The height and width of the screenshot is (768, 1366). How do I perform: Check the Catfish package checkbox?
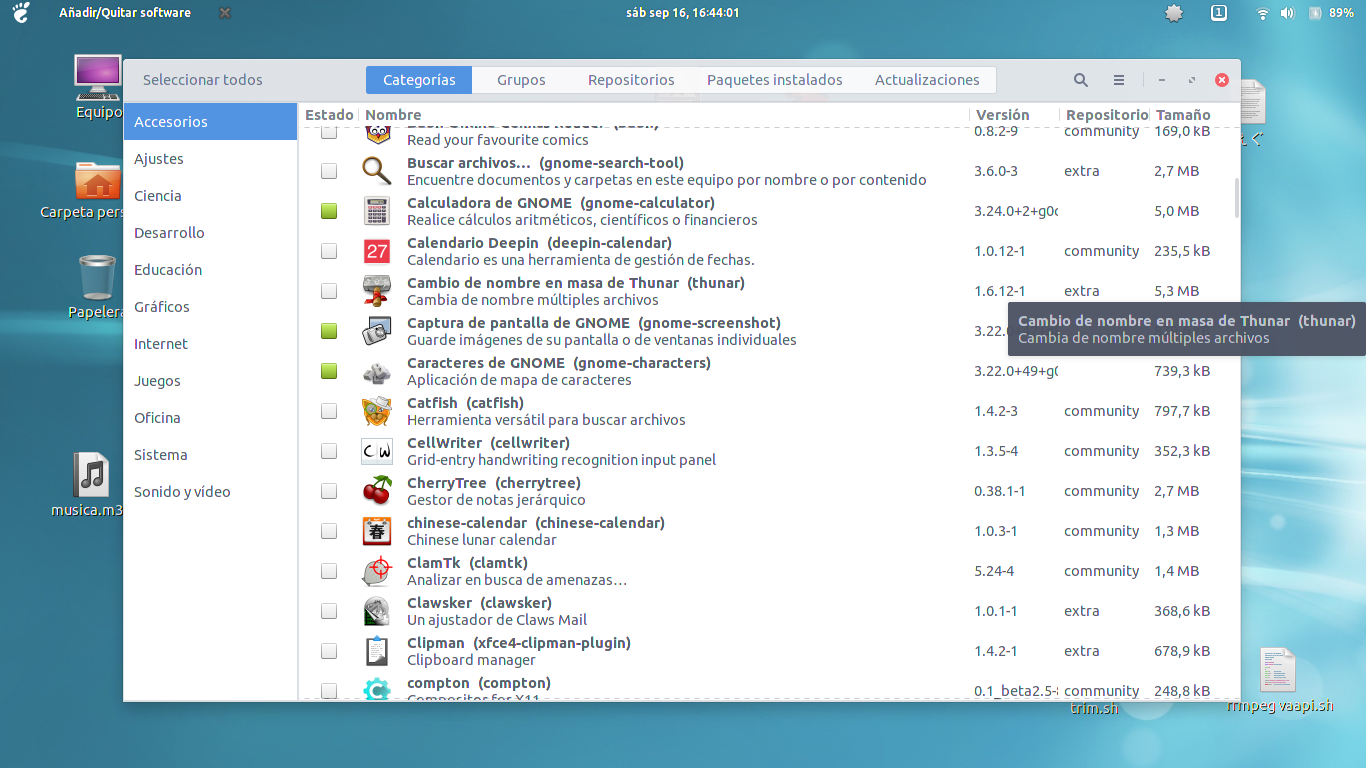tap(329, 411)
